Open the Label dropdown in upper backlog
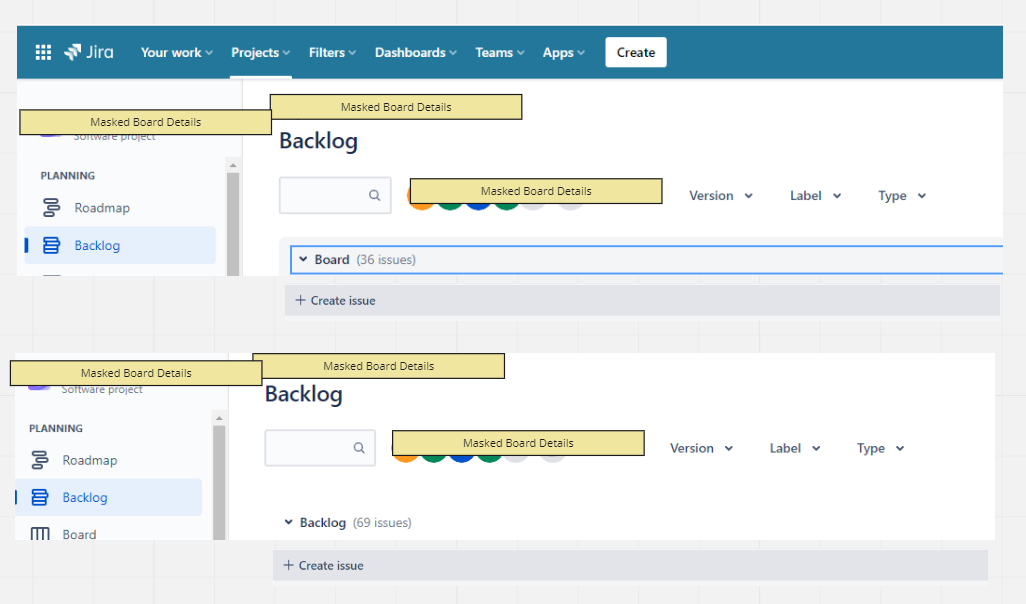 [x=815, y=196]
